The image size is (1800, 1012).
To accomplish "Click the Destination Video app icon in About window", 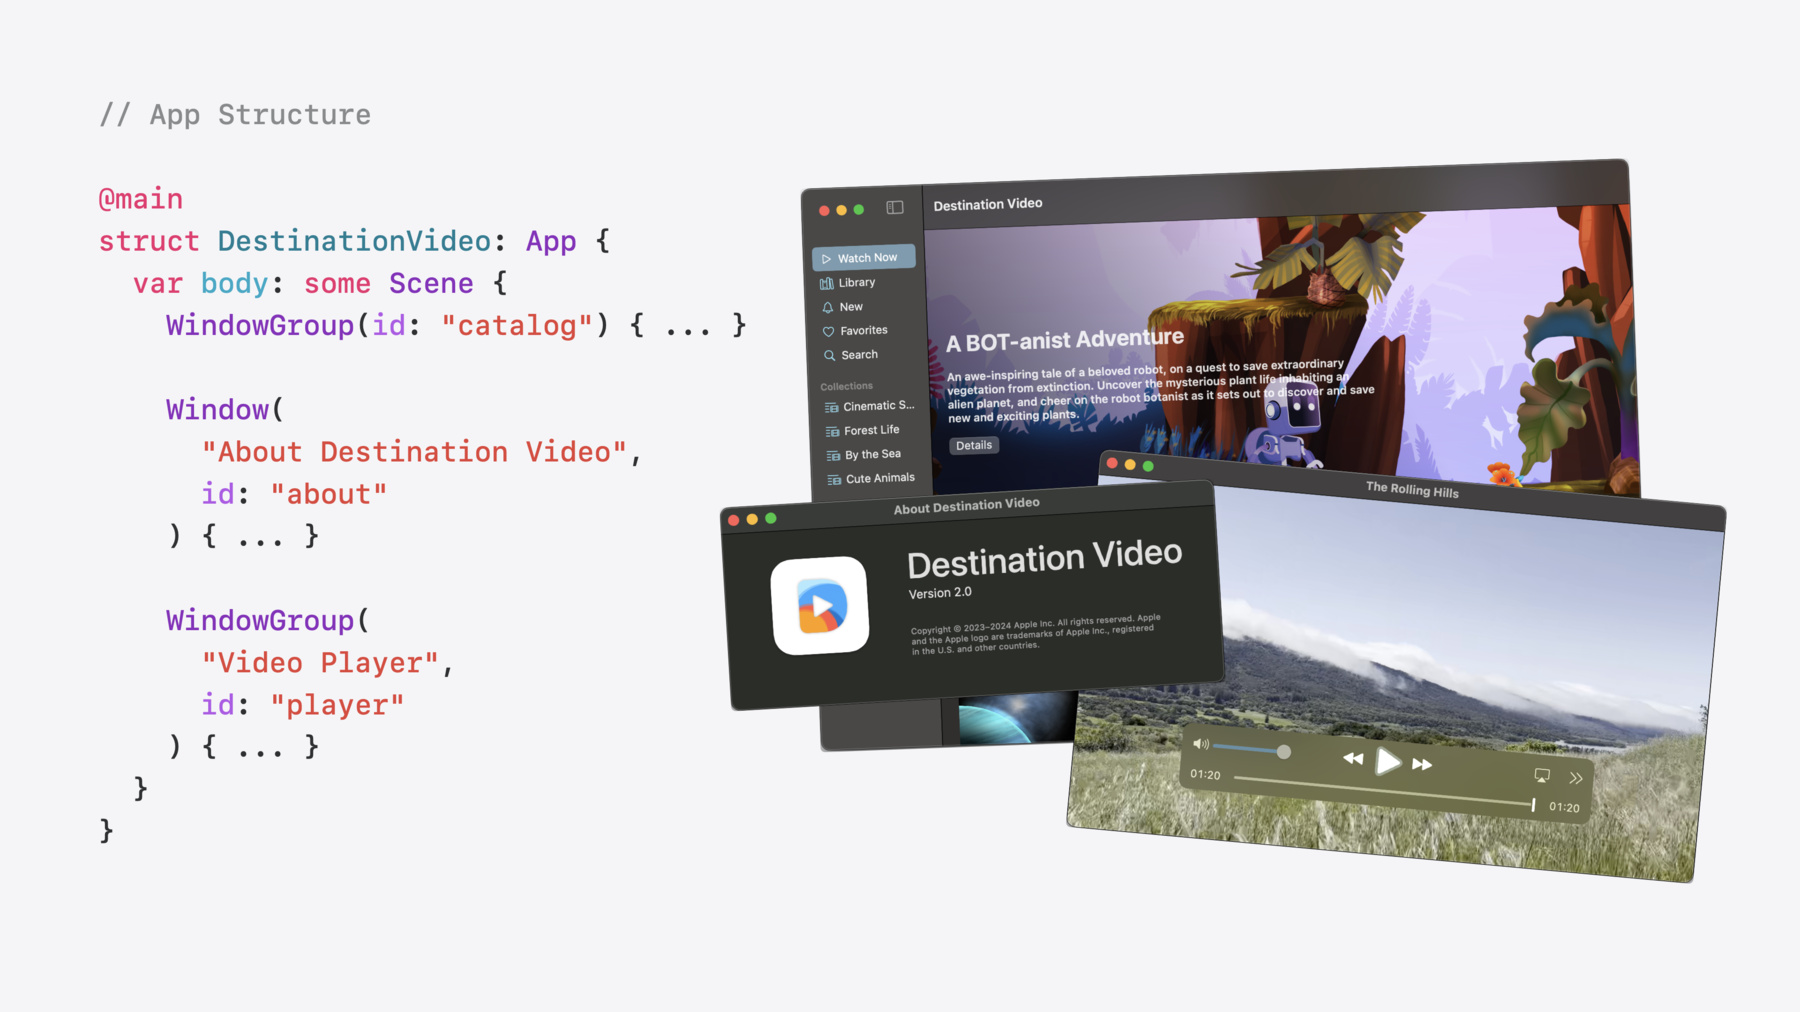I will pos(820,606).
